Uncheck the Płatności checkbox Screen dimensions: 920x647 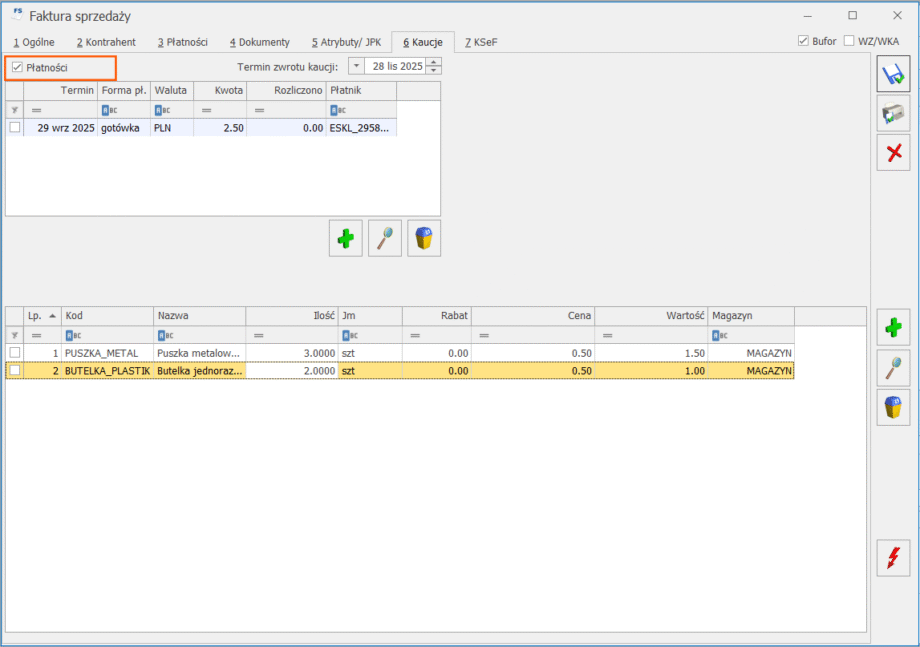point(17,67)
